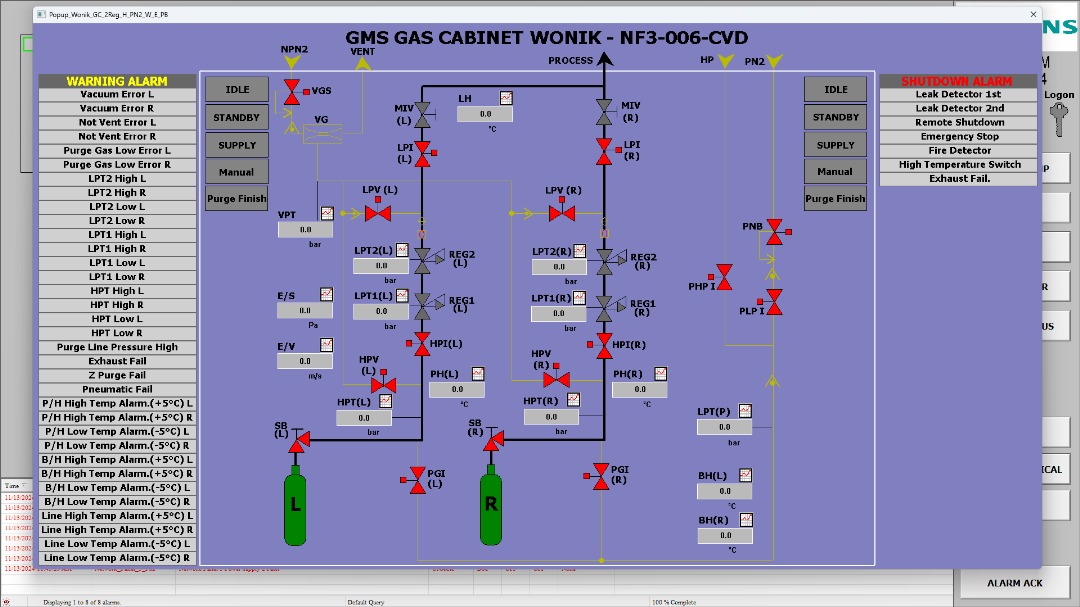Click the HPT(L) pressure value field

(x=364, y=418)
